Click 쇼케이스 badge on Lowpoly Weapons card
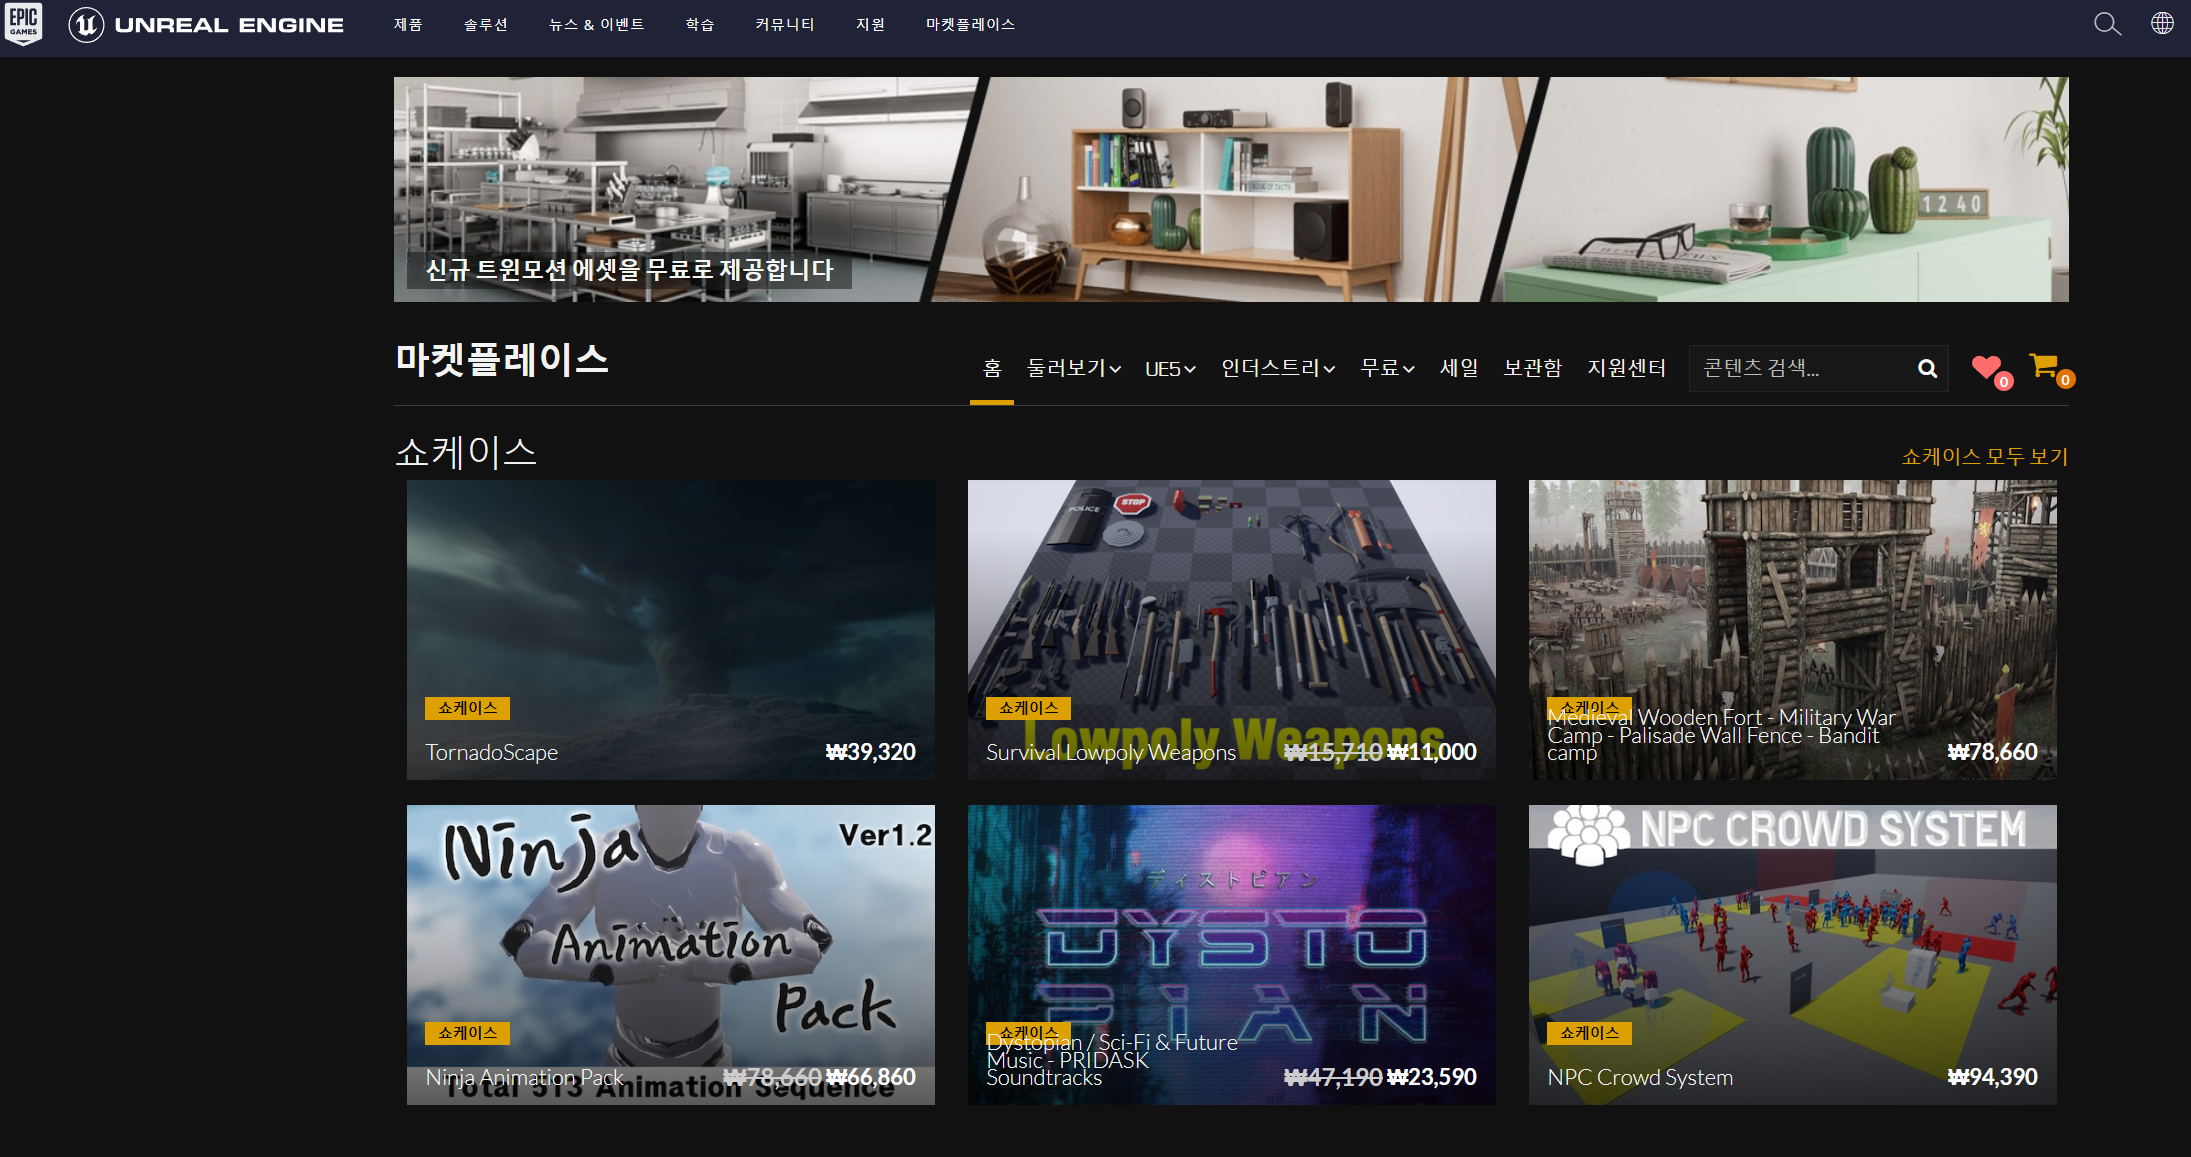This screenshot has height=1157, width=2191. coord(1028,708)
